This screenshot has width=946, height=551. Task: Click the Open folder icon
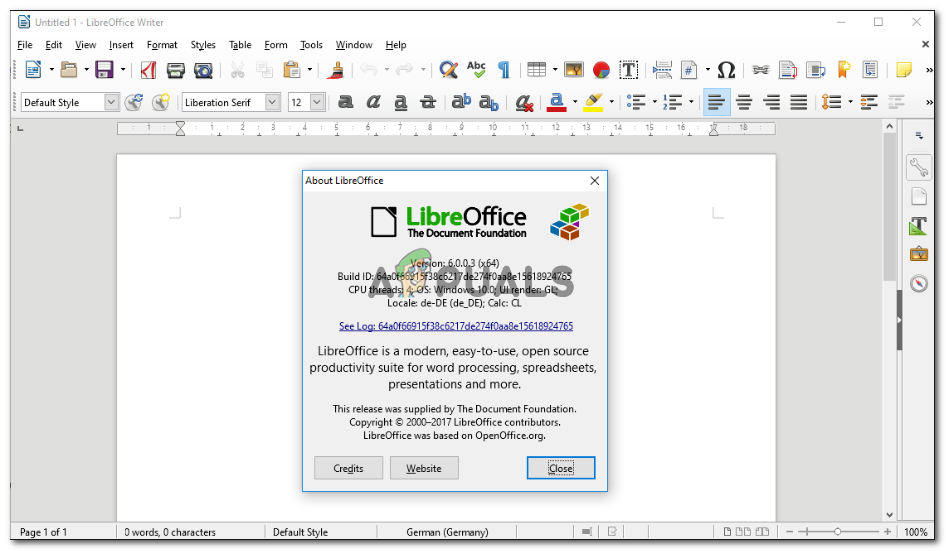pos(69,70)
